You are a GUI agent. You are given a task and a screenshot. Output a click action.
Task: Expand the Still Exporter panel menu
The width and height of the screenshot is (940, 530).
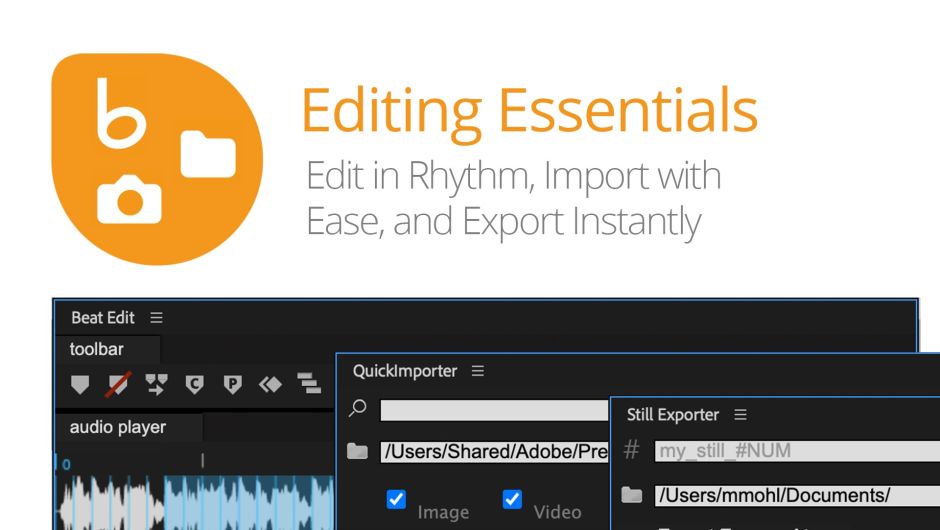click(740, 414)
